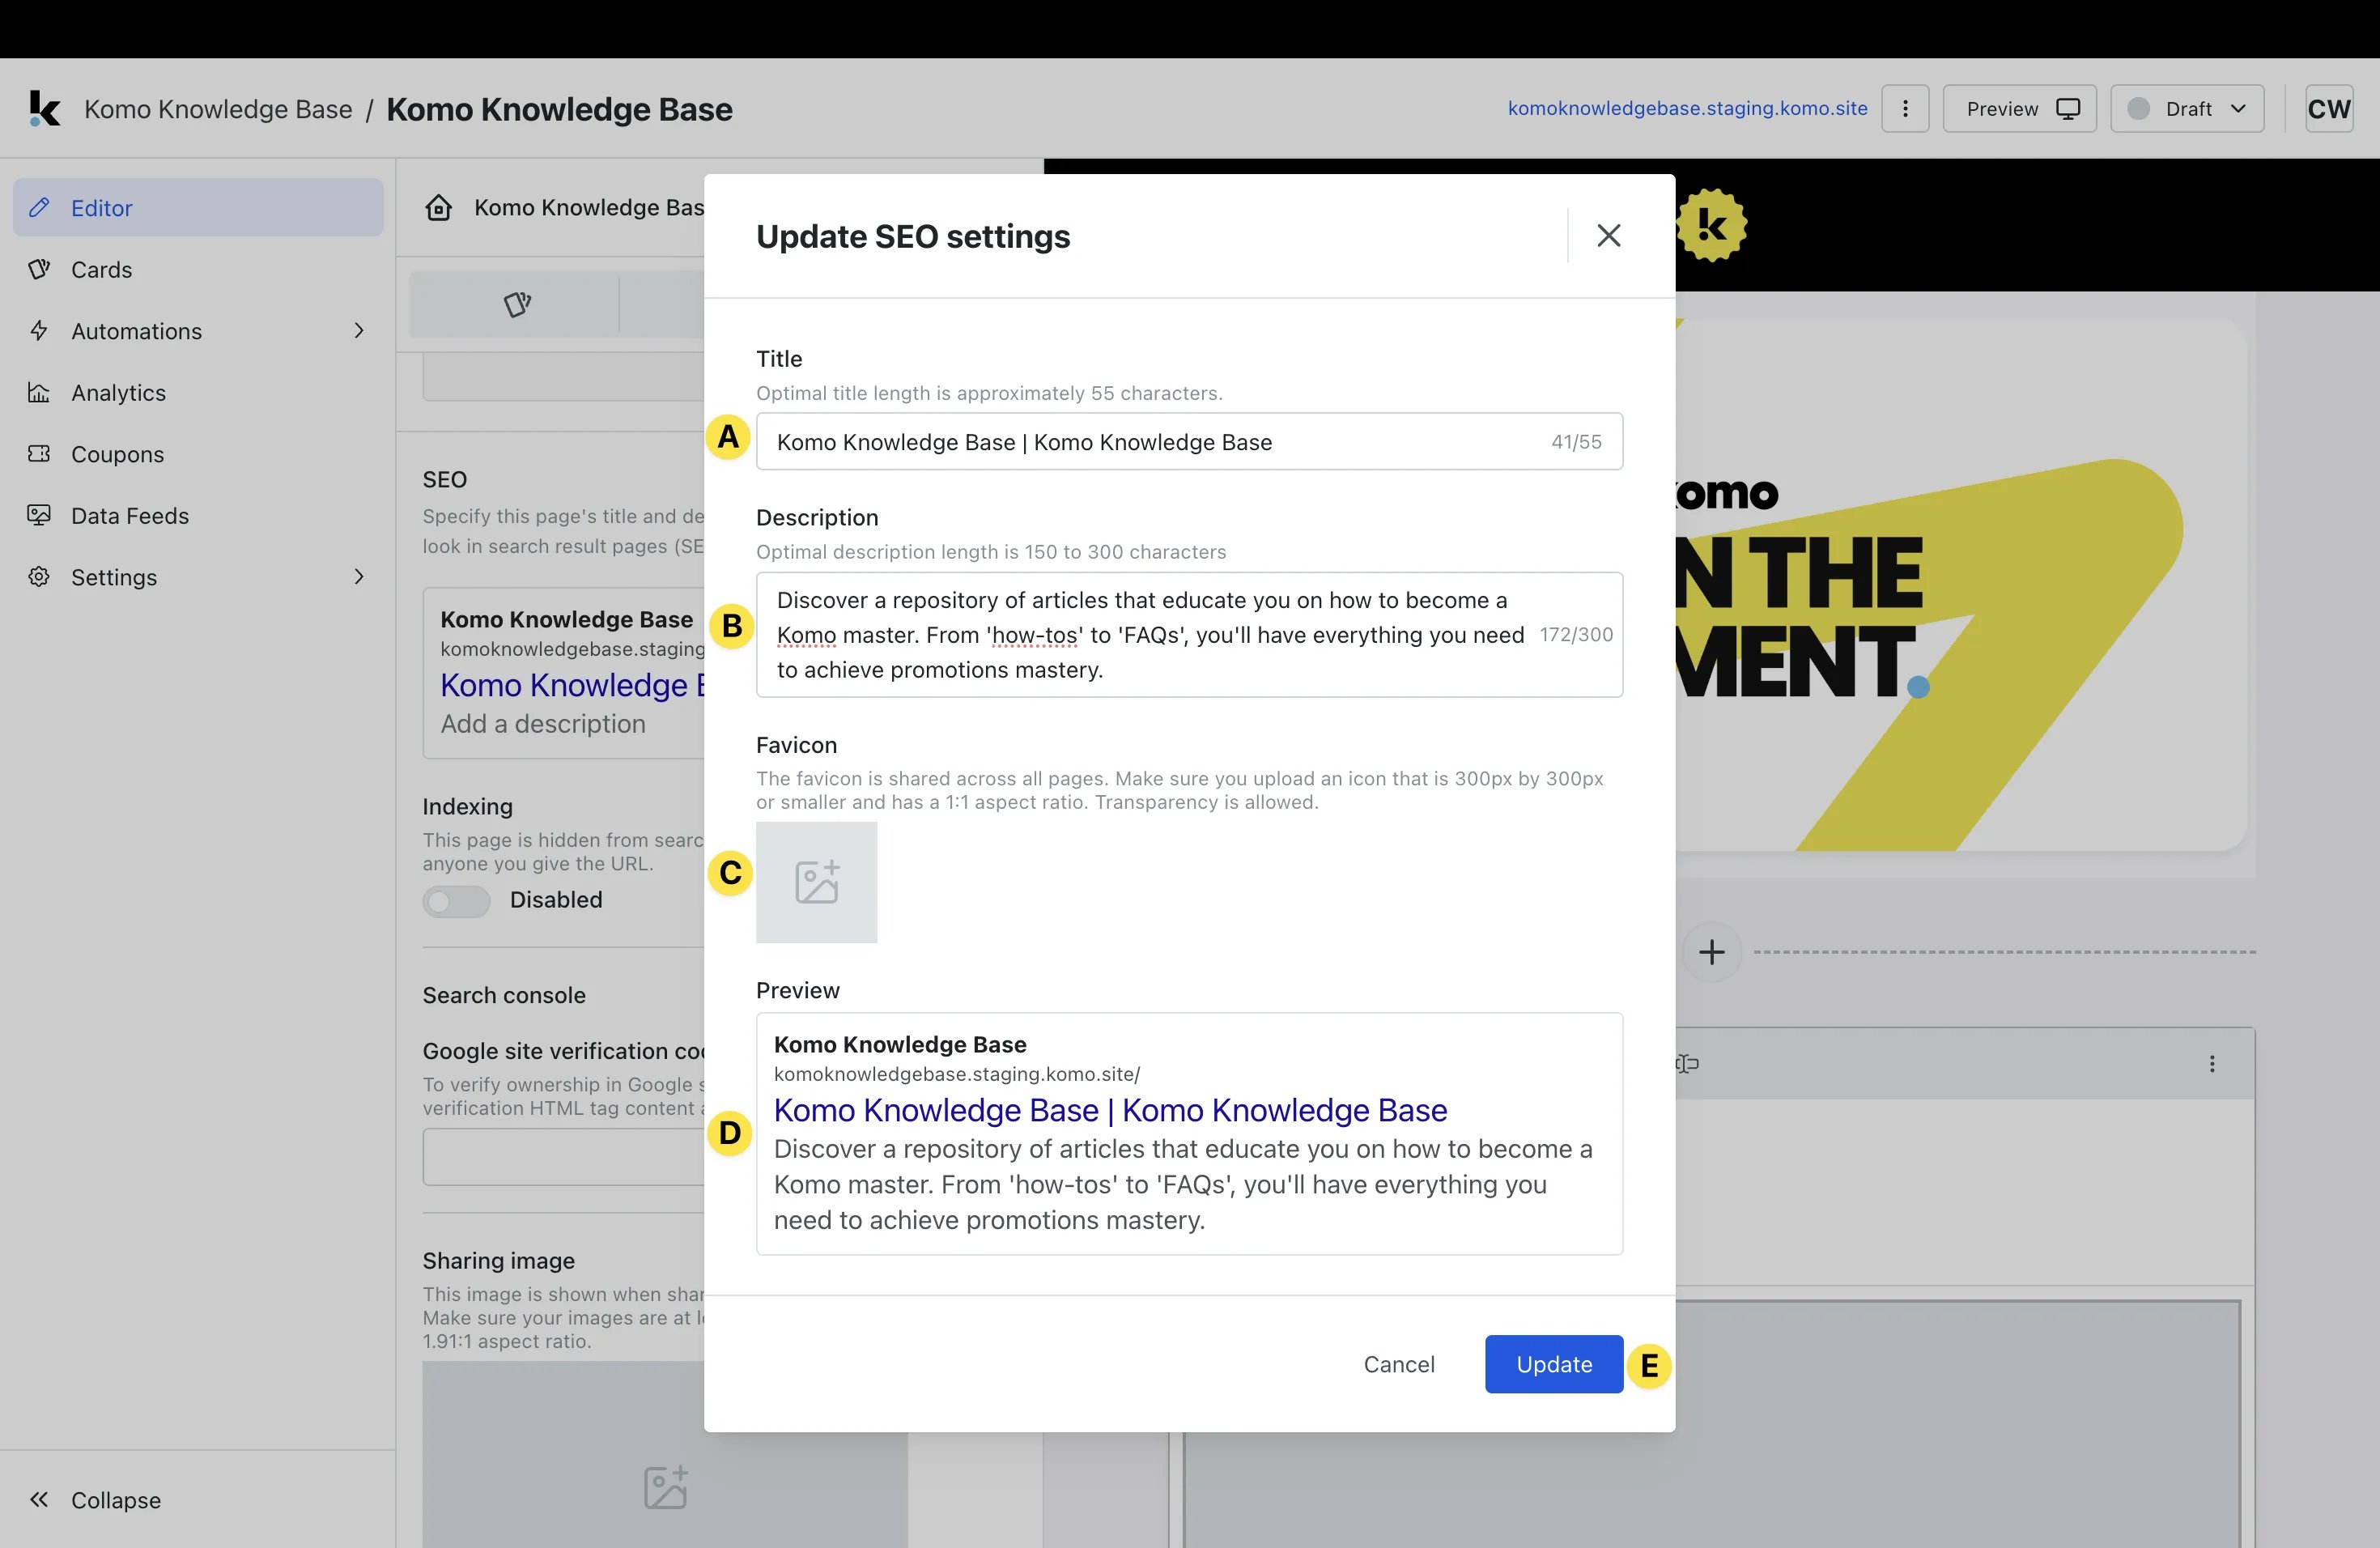Open komoknowledgebase.staging.komo.site link
Viewport: 2380px width, 1548px height.
(x=1687, y=108)
